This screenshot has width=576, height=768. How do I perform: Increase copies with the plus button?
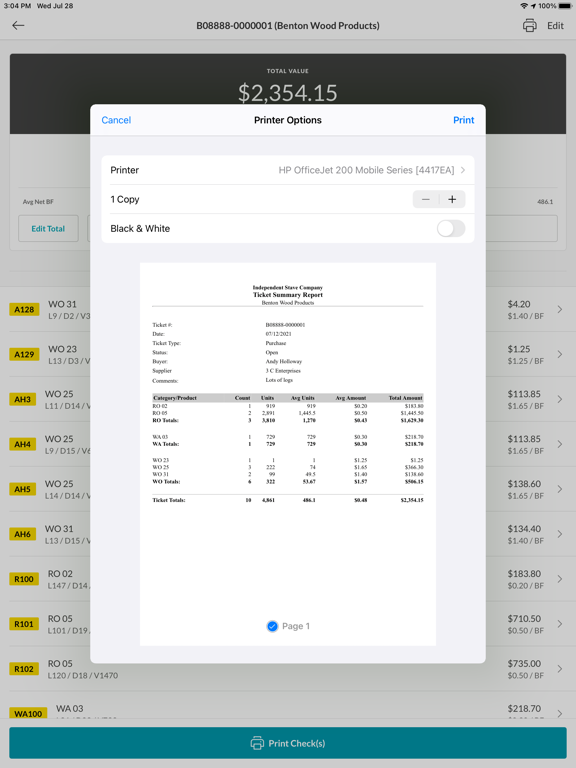(452, 199)
